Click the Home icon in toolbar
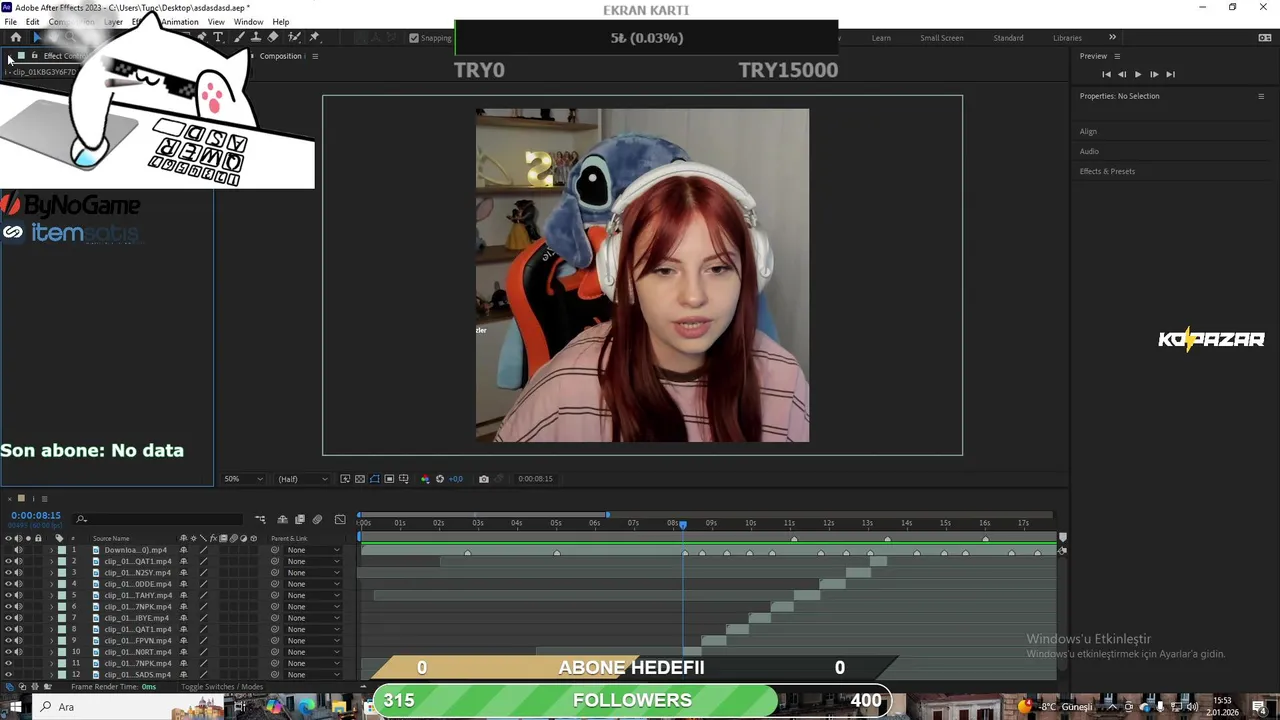The width and height of the screenshot is (1280, 720). click(16, 37)
